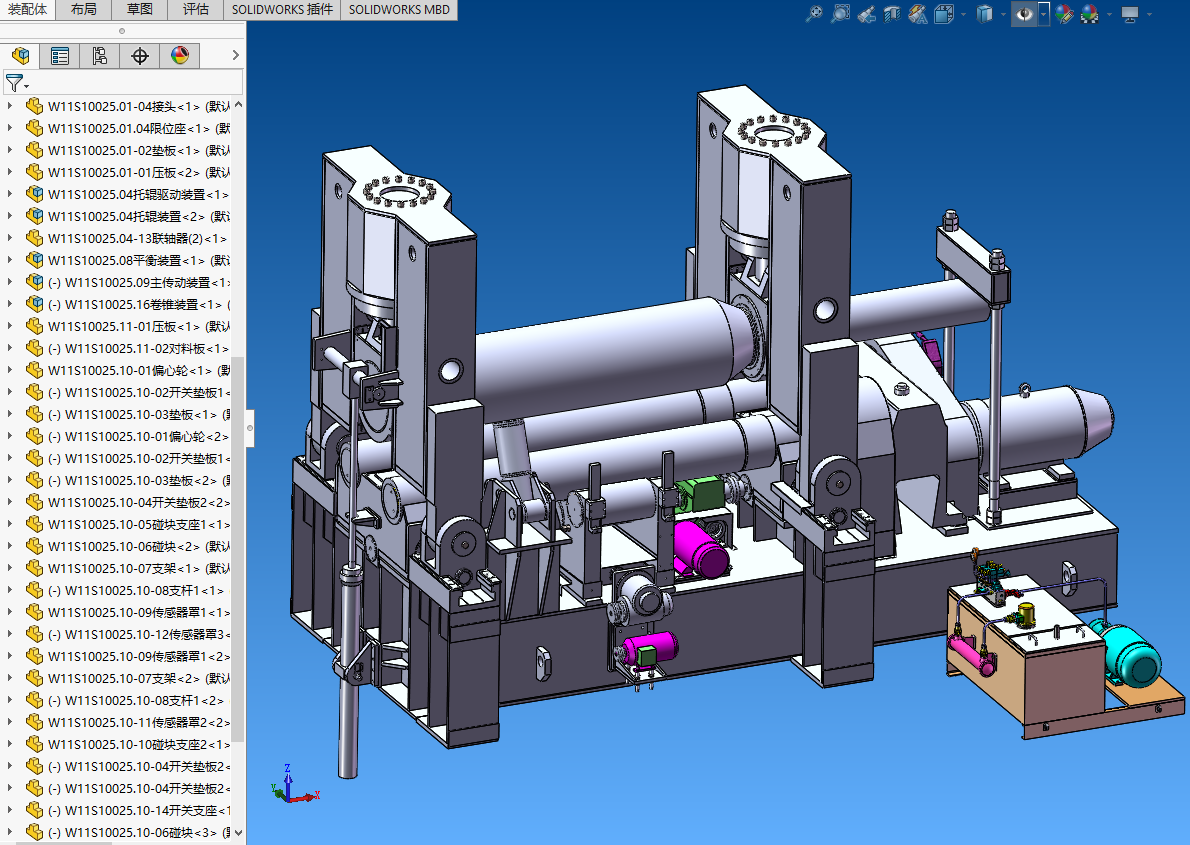
Task: Activate the Section View tool
Action: [892, 14]
